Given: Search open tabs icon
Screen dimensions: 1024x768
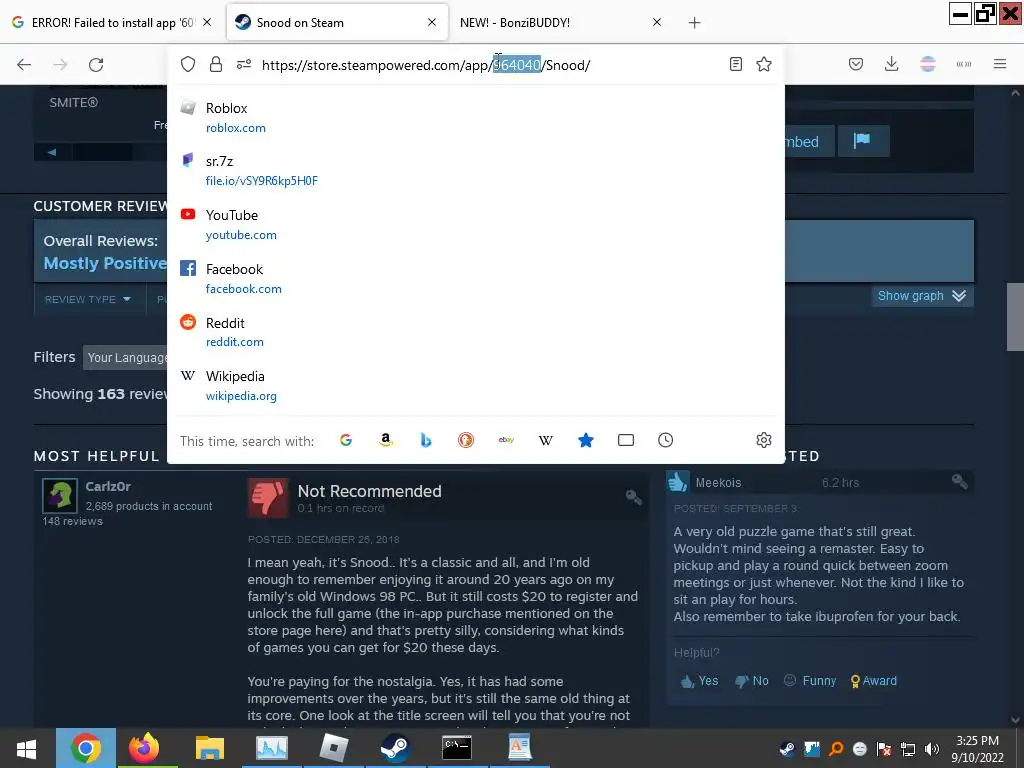Looking at the screenshot, I should 626,440.
